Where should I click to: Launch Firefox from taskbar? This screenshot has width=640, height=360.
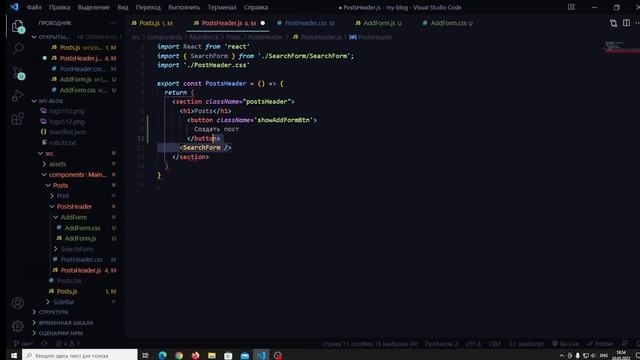[x=196, y=355]
